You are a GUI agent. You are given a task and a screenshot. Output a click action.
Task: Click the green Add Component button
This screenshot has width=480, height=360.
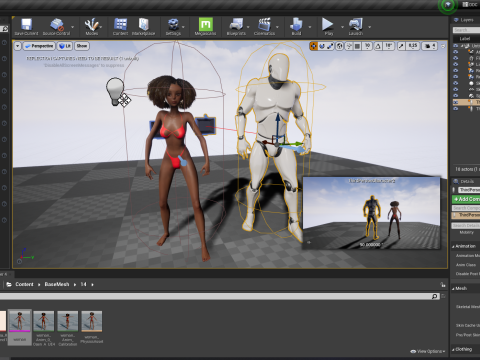point(466,199)
